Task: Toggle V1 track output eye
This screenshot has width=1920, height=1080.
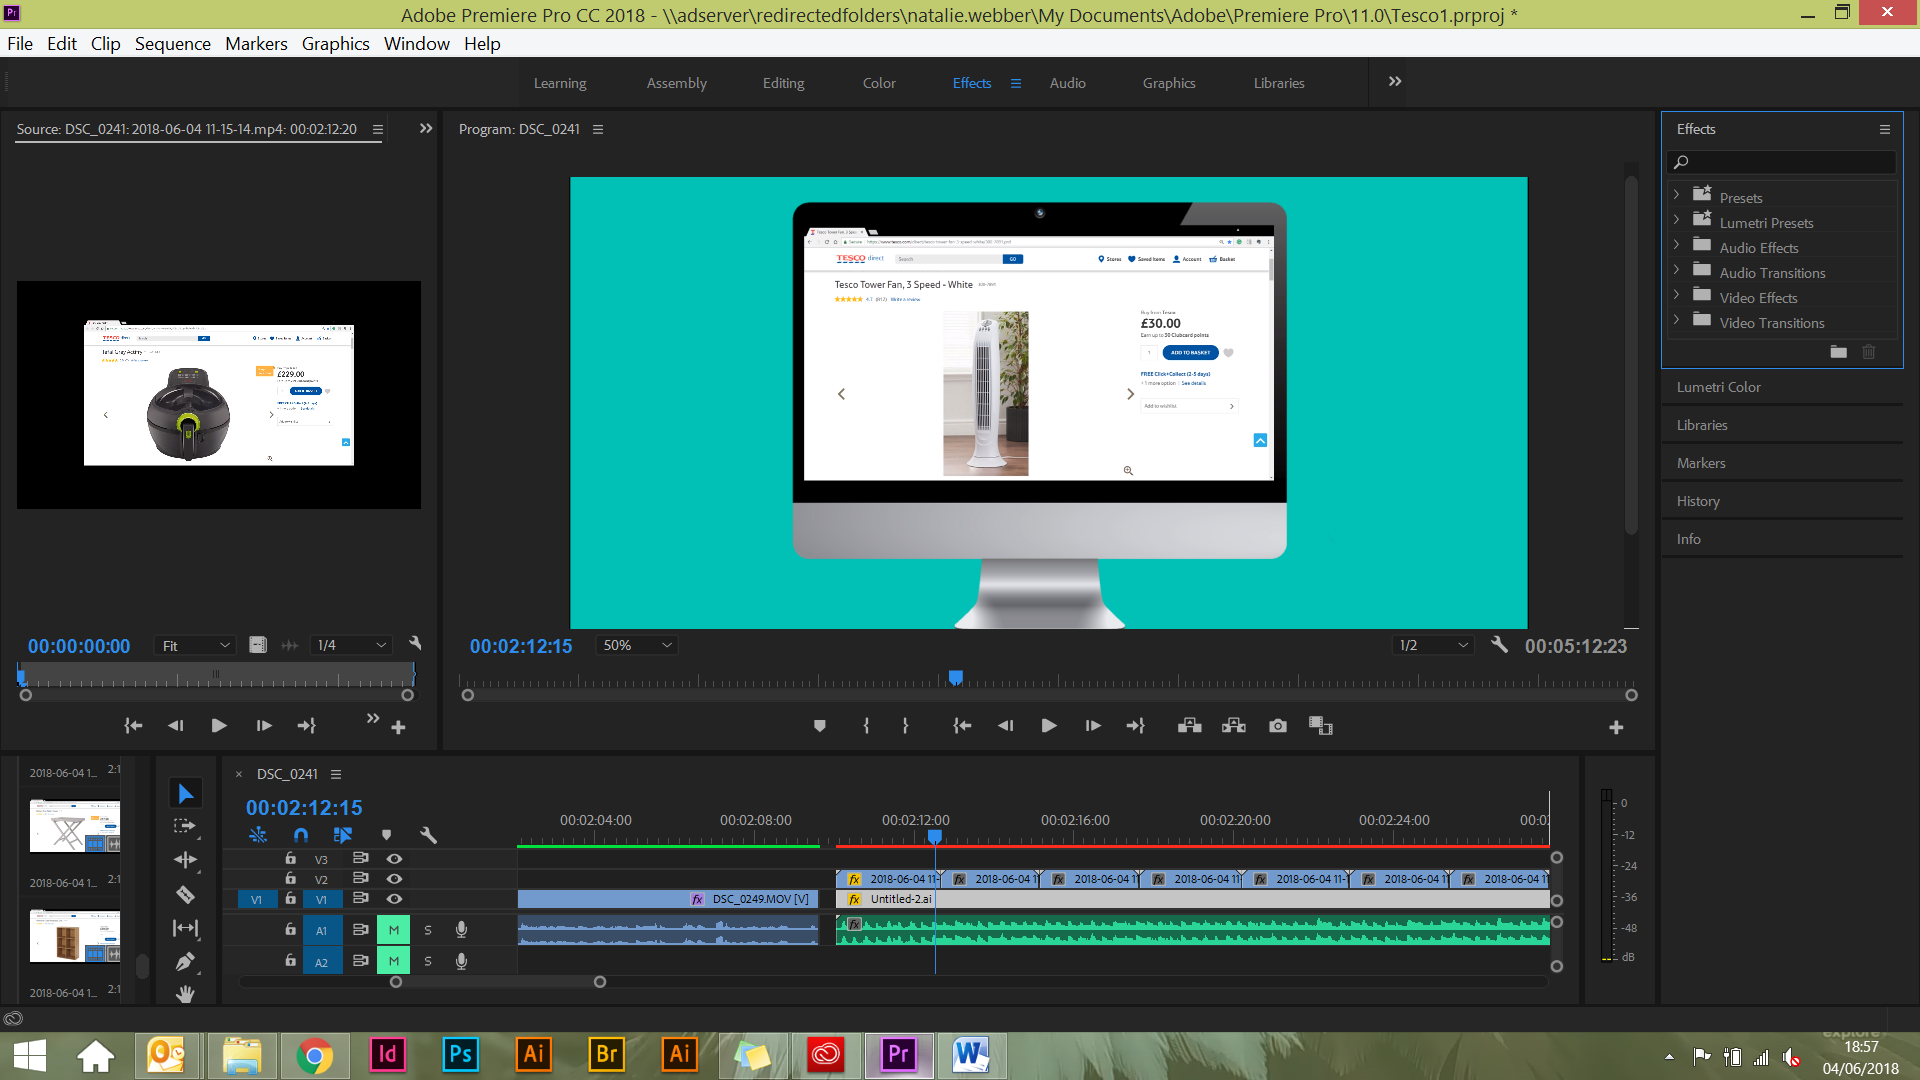Action: pyautogui.click(x=395, y=899)
